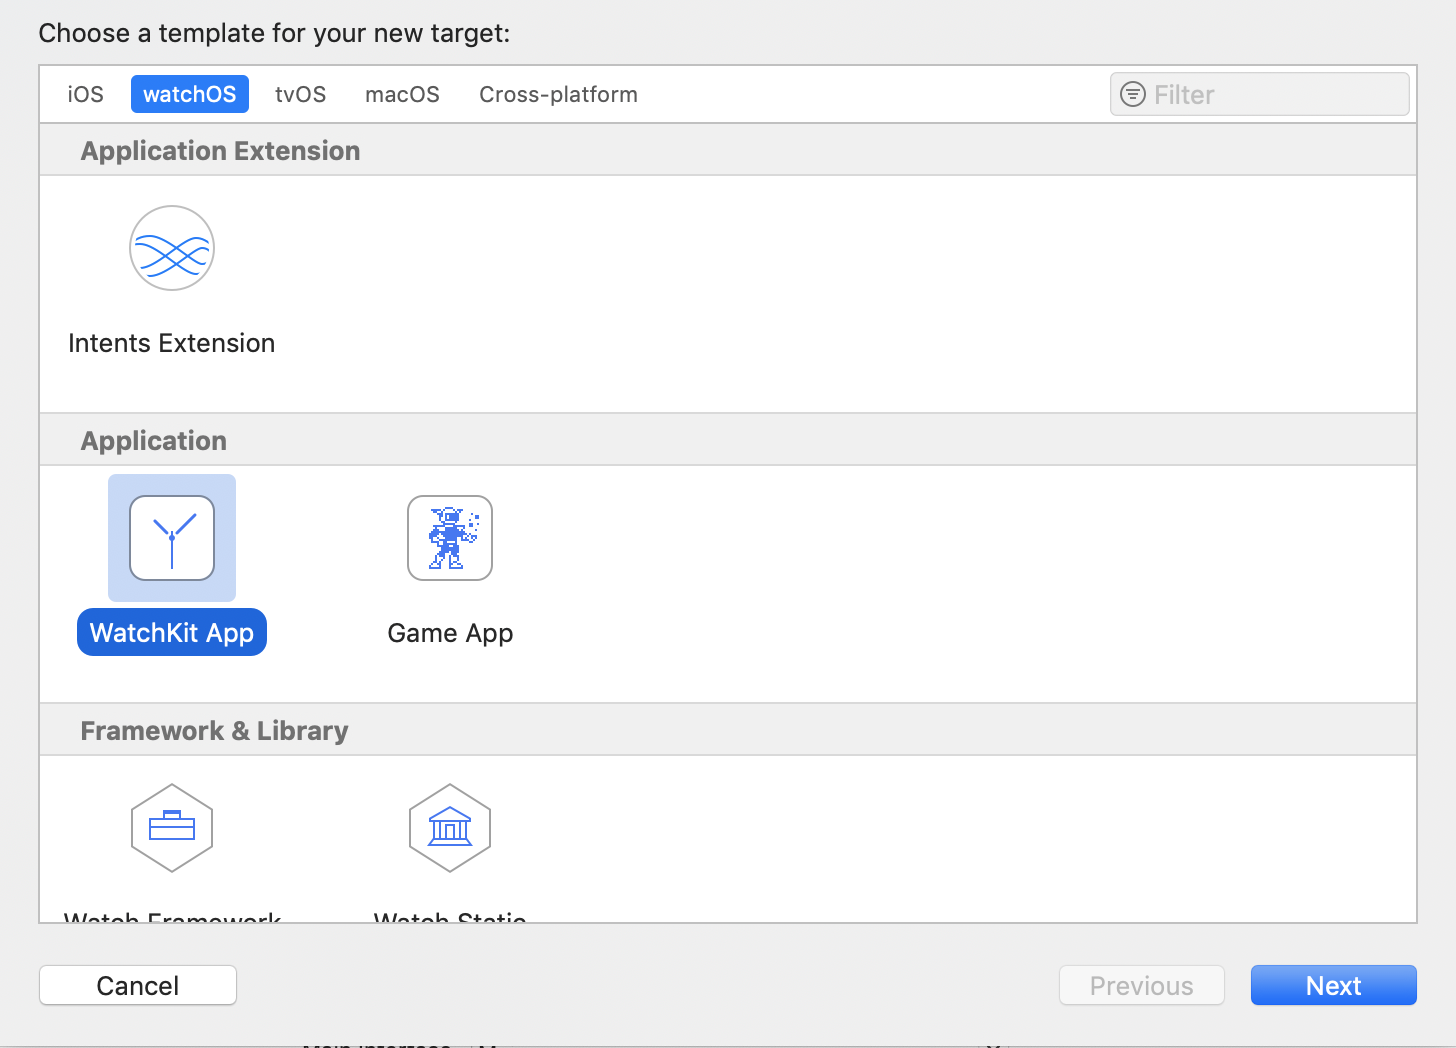Open the macOS platform tab
Image resolution: width=1456 pixels, height=1048 pixels.
pyautogui.click(x=403, y=95)
